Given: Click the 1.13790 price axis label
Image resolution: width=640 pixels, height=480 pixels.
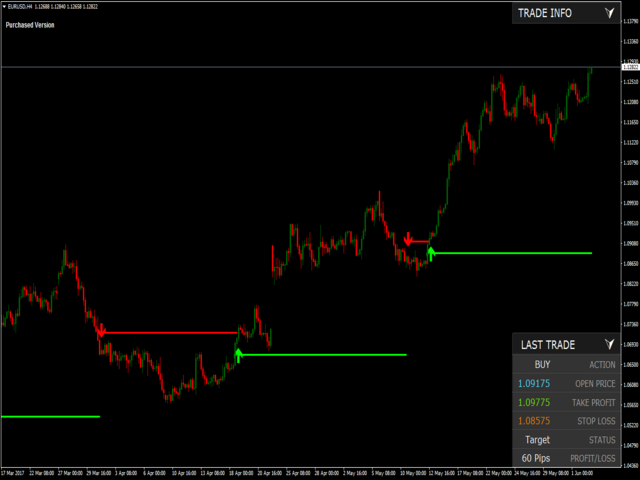Looking at the screenshot, I should tap(631, 21).
